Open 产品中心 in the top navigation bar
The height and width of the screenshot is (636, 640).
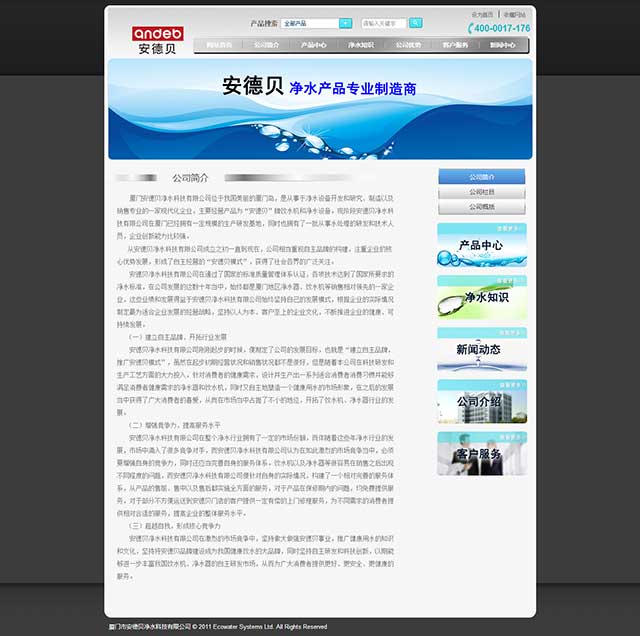(x=313, y=45)
